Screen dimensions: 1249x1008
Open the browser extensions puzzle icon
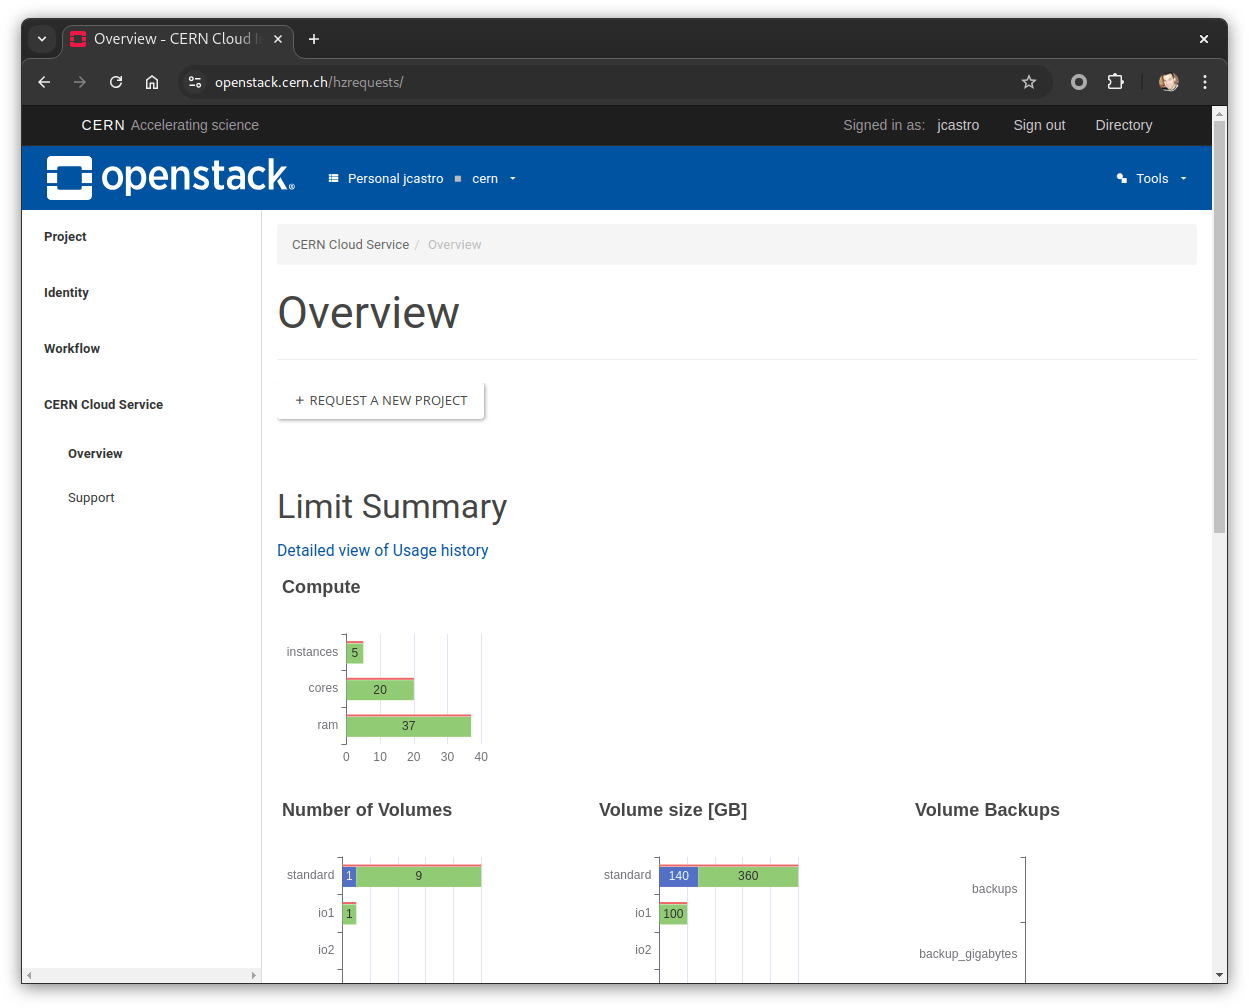pyautogui.click(x=1115, y=82)
